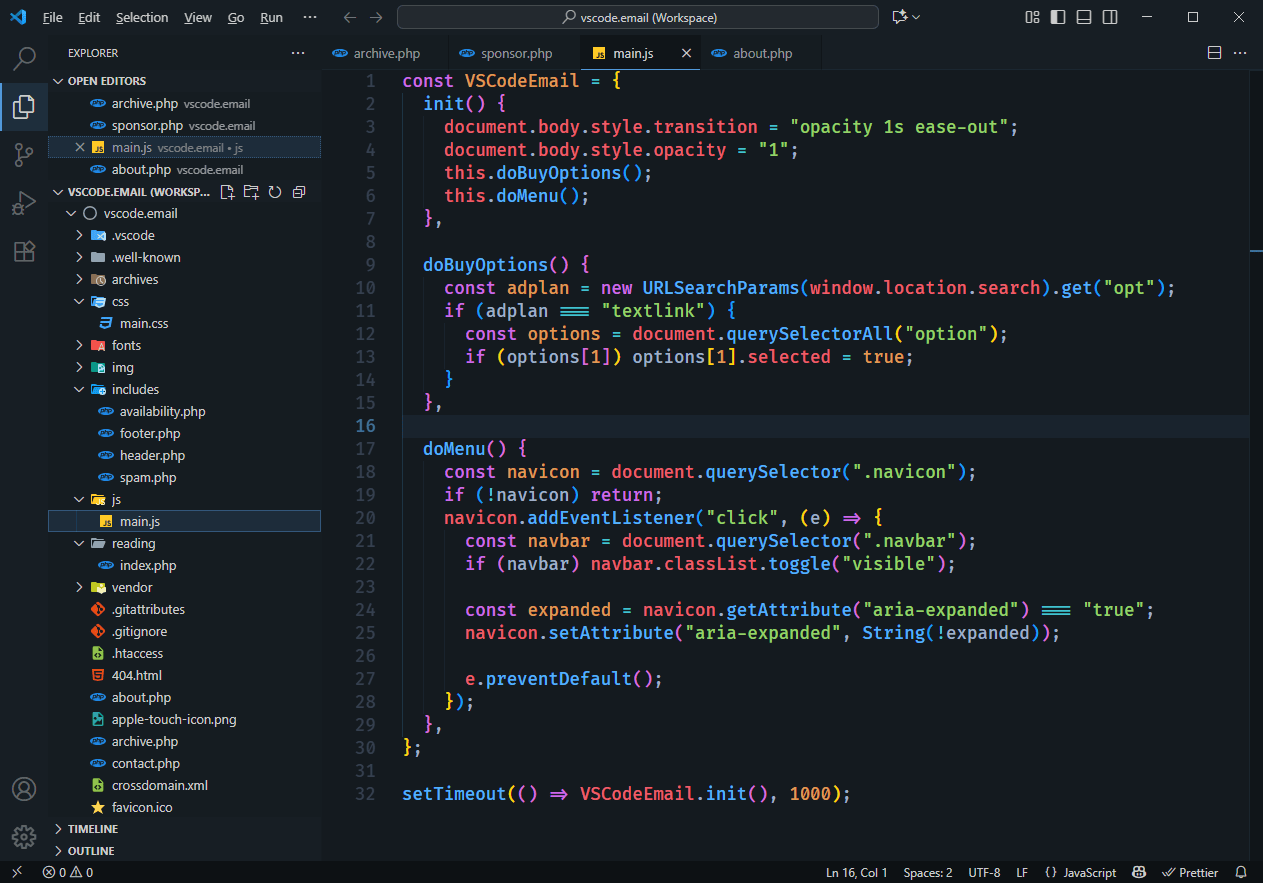This screenshot has height=883, width=1263.
Task: Open the Explorer view in the activity bar
Action: 24,107
